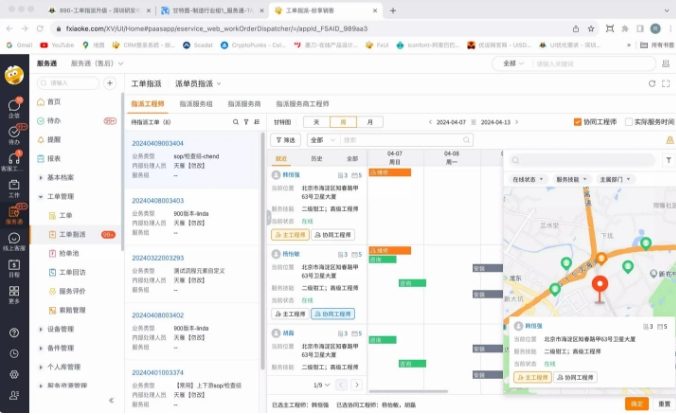Open work order 20240322003293
This screenshot has height=415, width=676.
[158, 258]
